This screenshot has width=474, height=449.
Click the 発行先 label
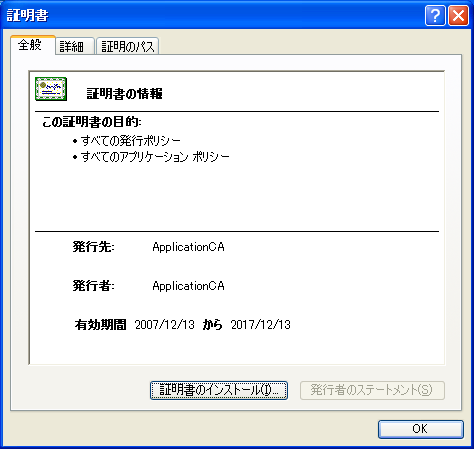(93, 247)
